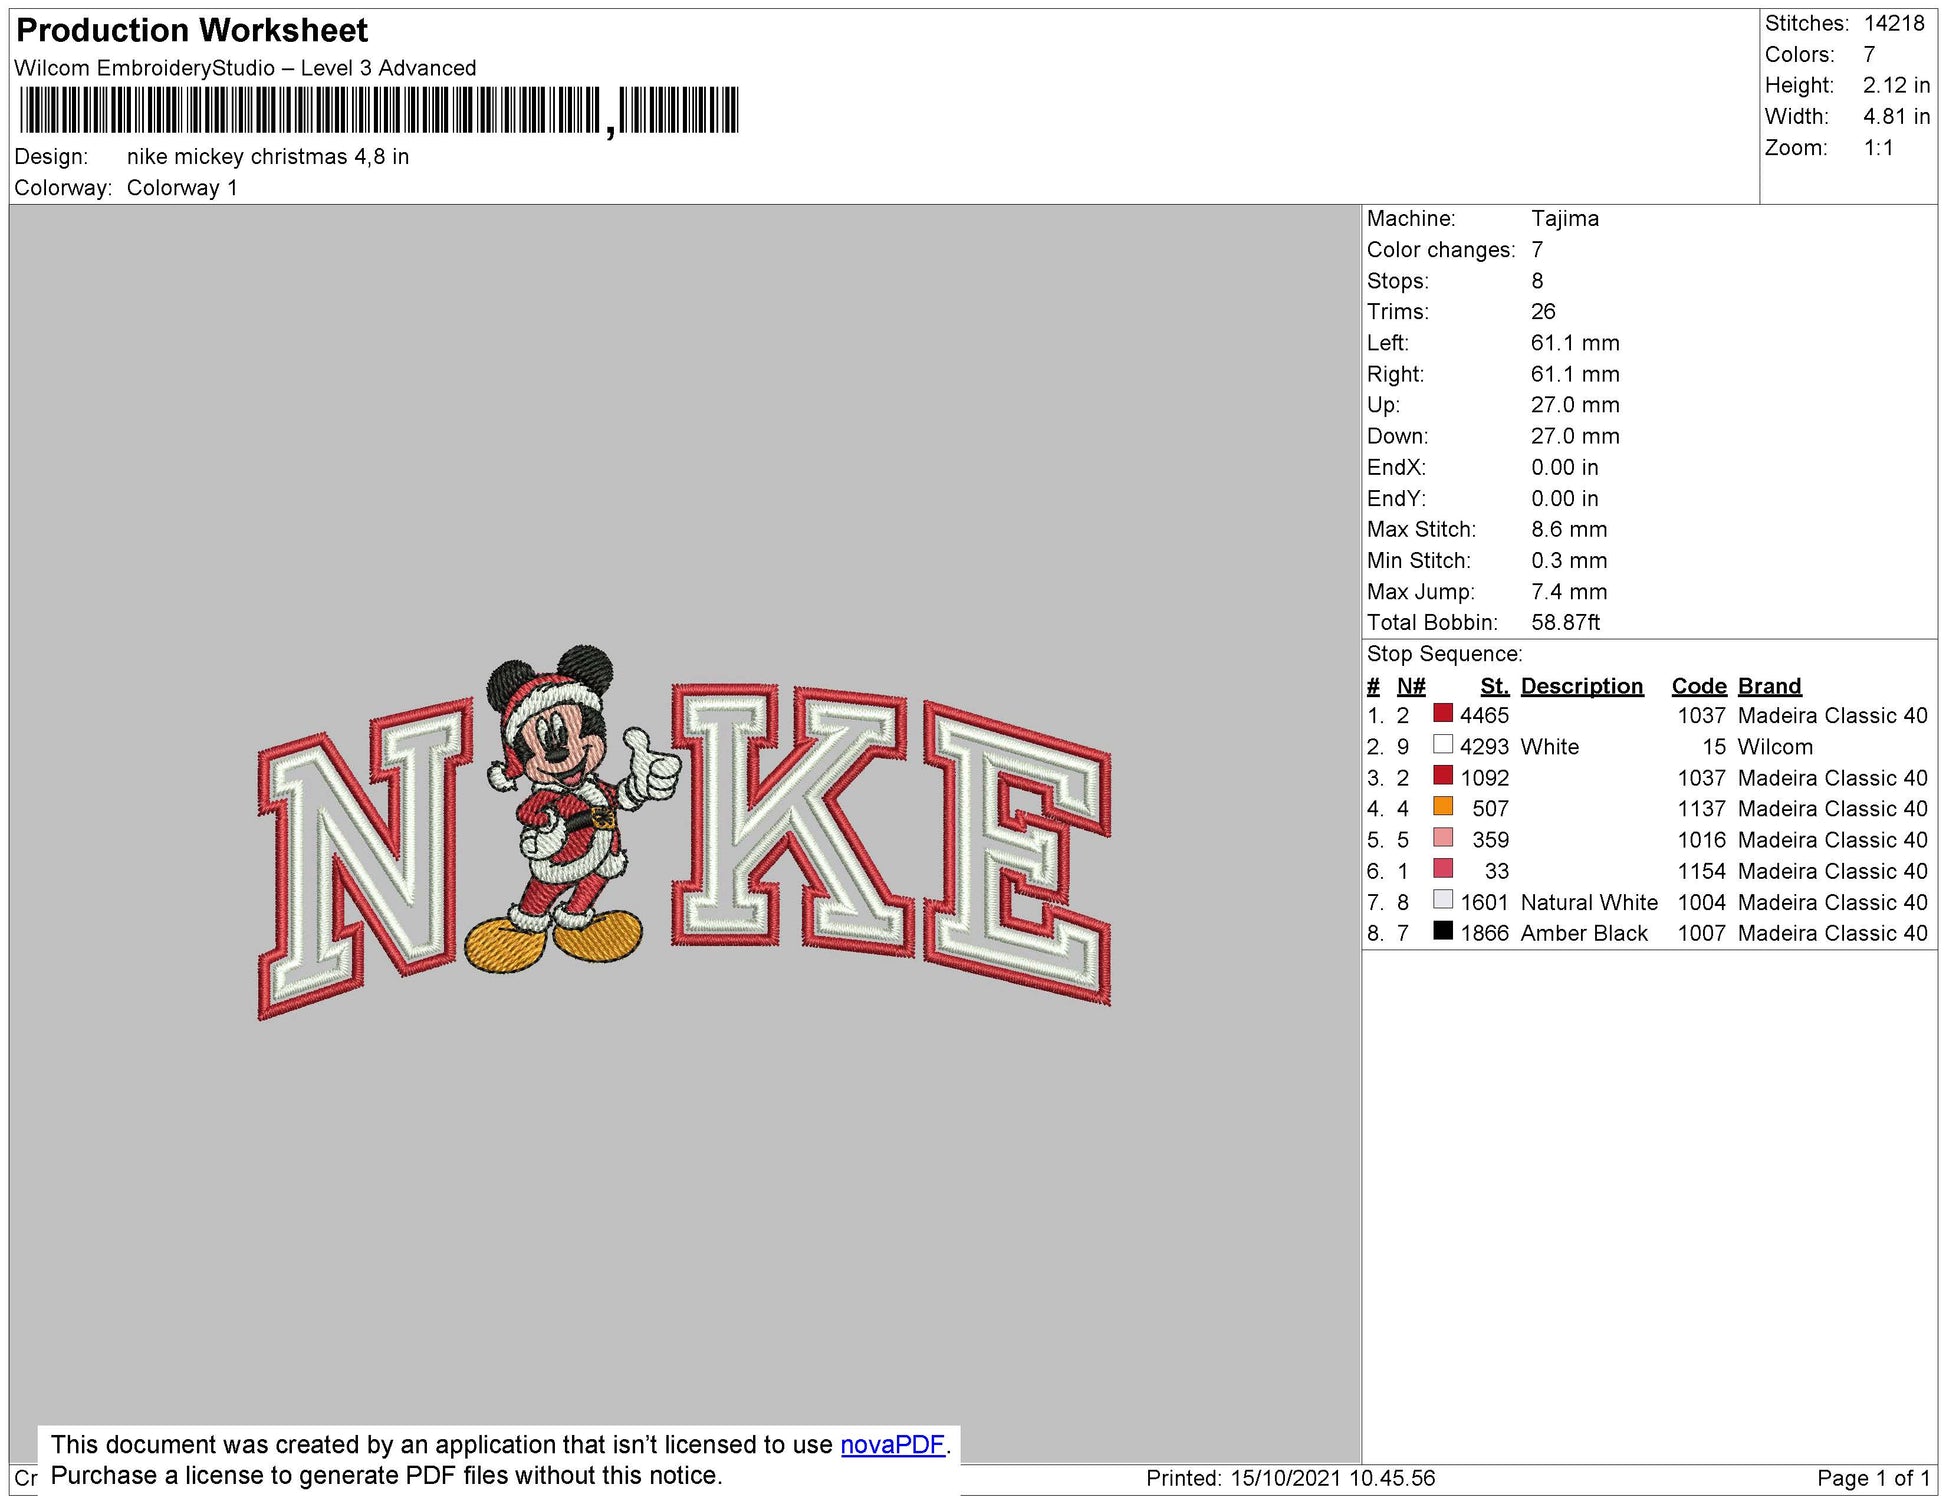The width and height of the screenshot is (1946, 1504).
Task: Click the 'Colorway 1' value
Action: 182,188
